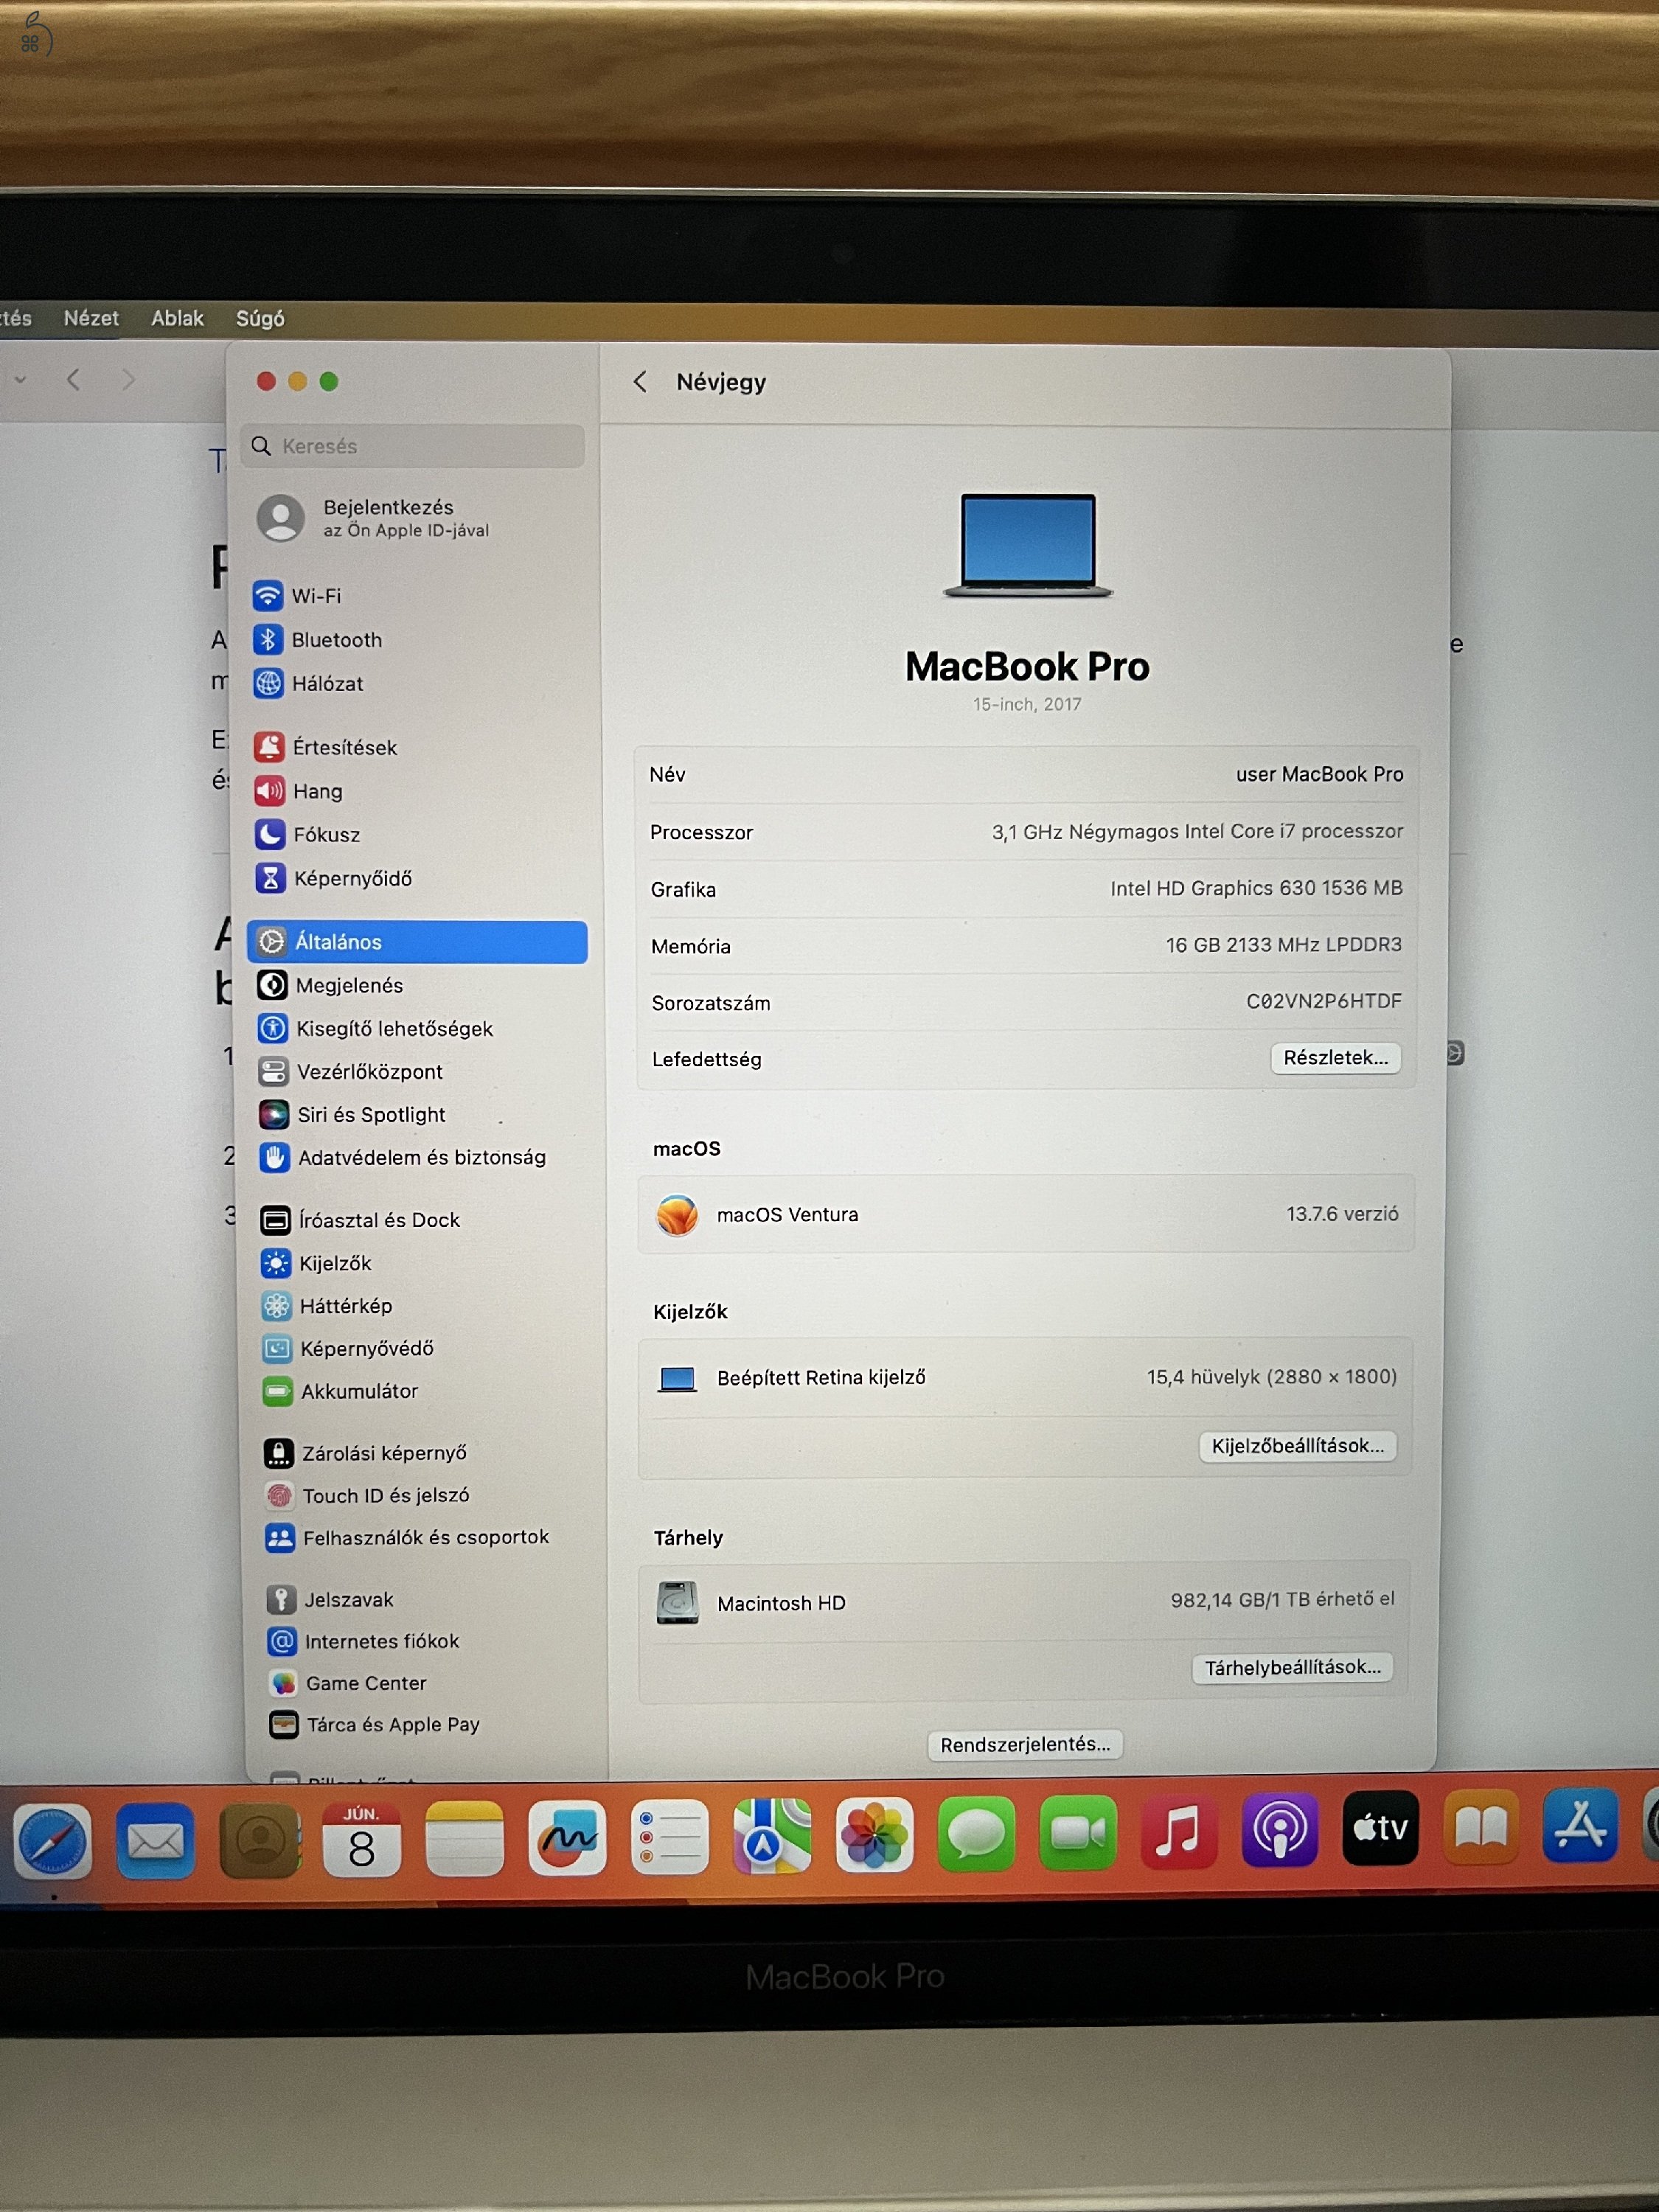Open Ablak menu in menu bar

[x=177, y=319]
